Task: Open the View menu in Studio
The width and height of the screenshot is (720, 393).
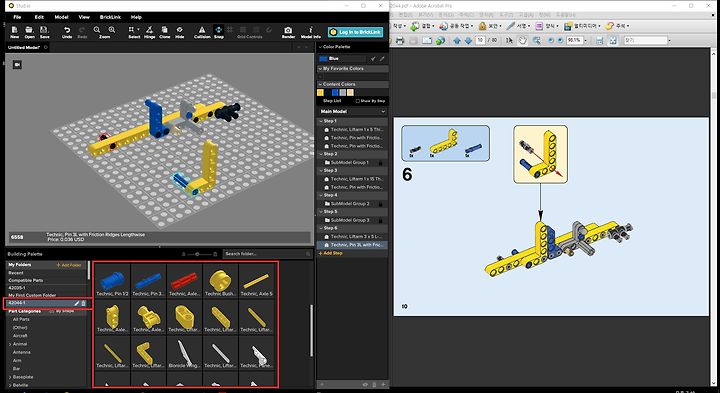Action: click(x=84, y=17)
